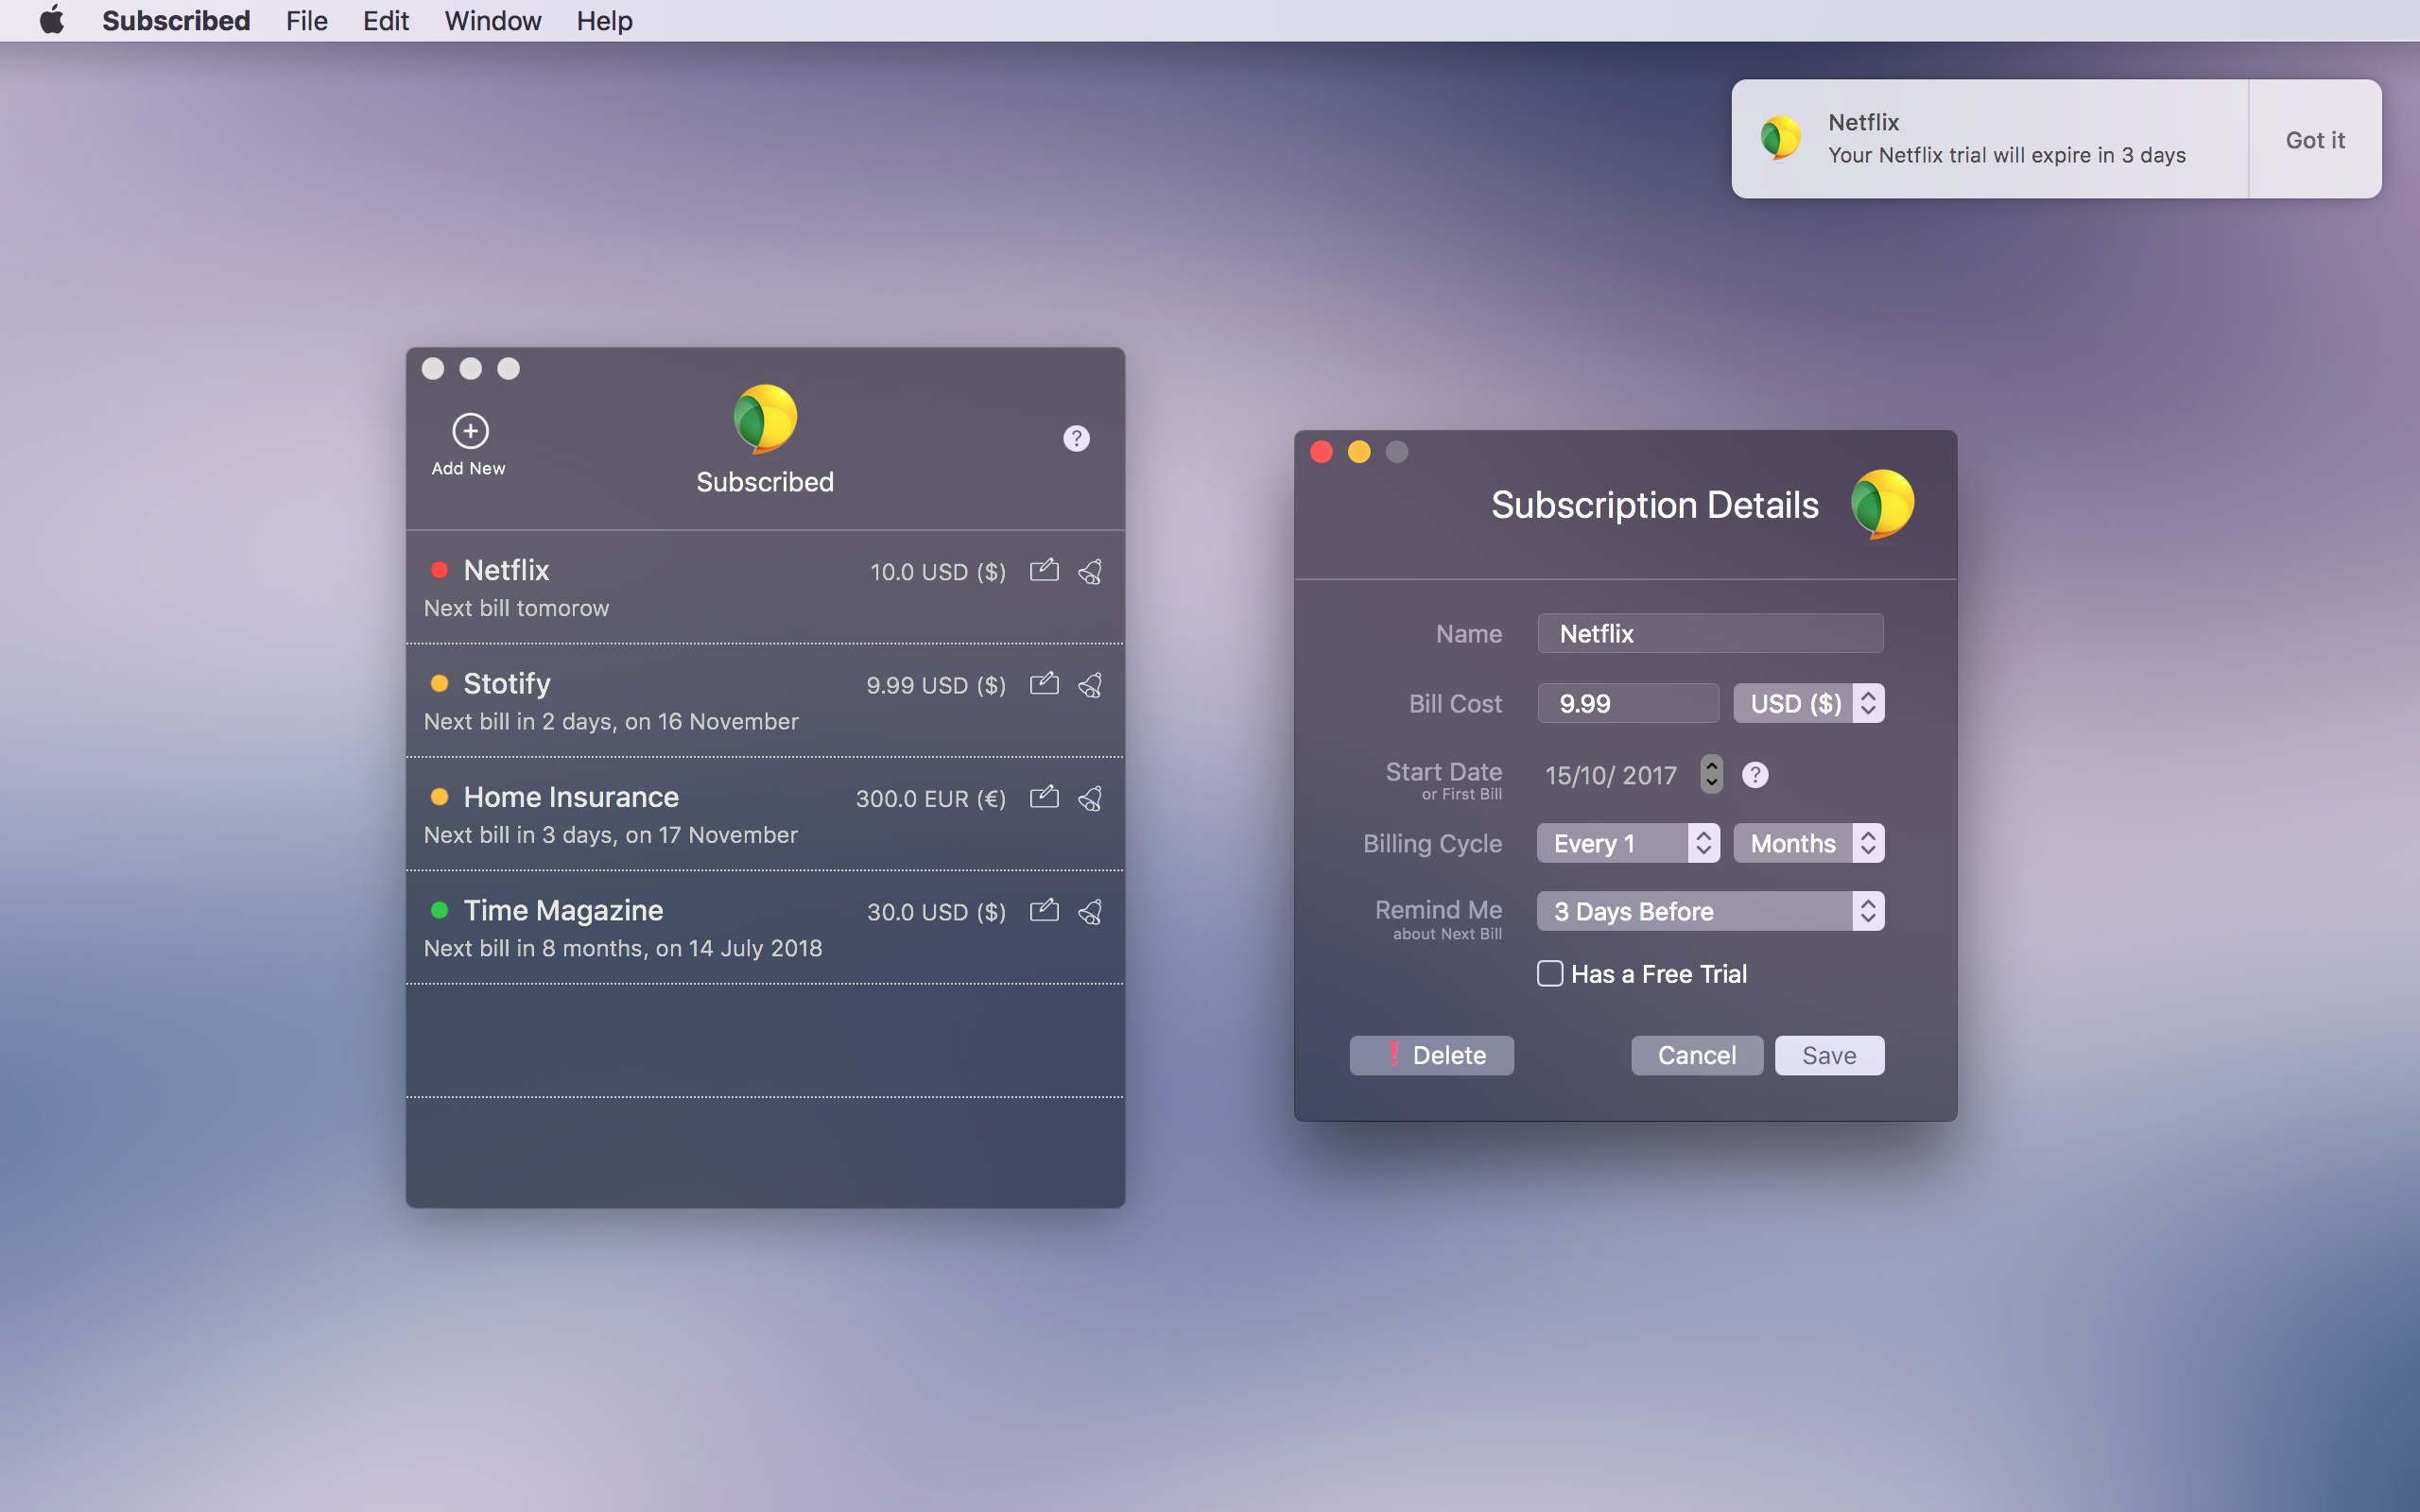This screenshot has height=1512, width=2420.
Task: Click the edit icon for Netflix
Action: click(x=1044, y=570)
